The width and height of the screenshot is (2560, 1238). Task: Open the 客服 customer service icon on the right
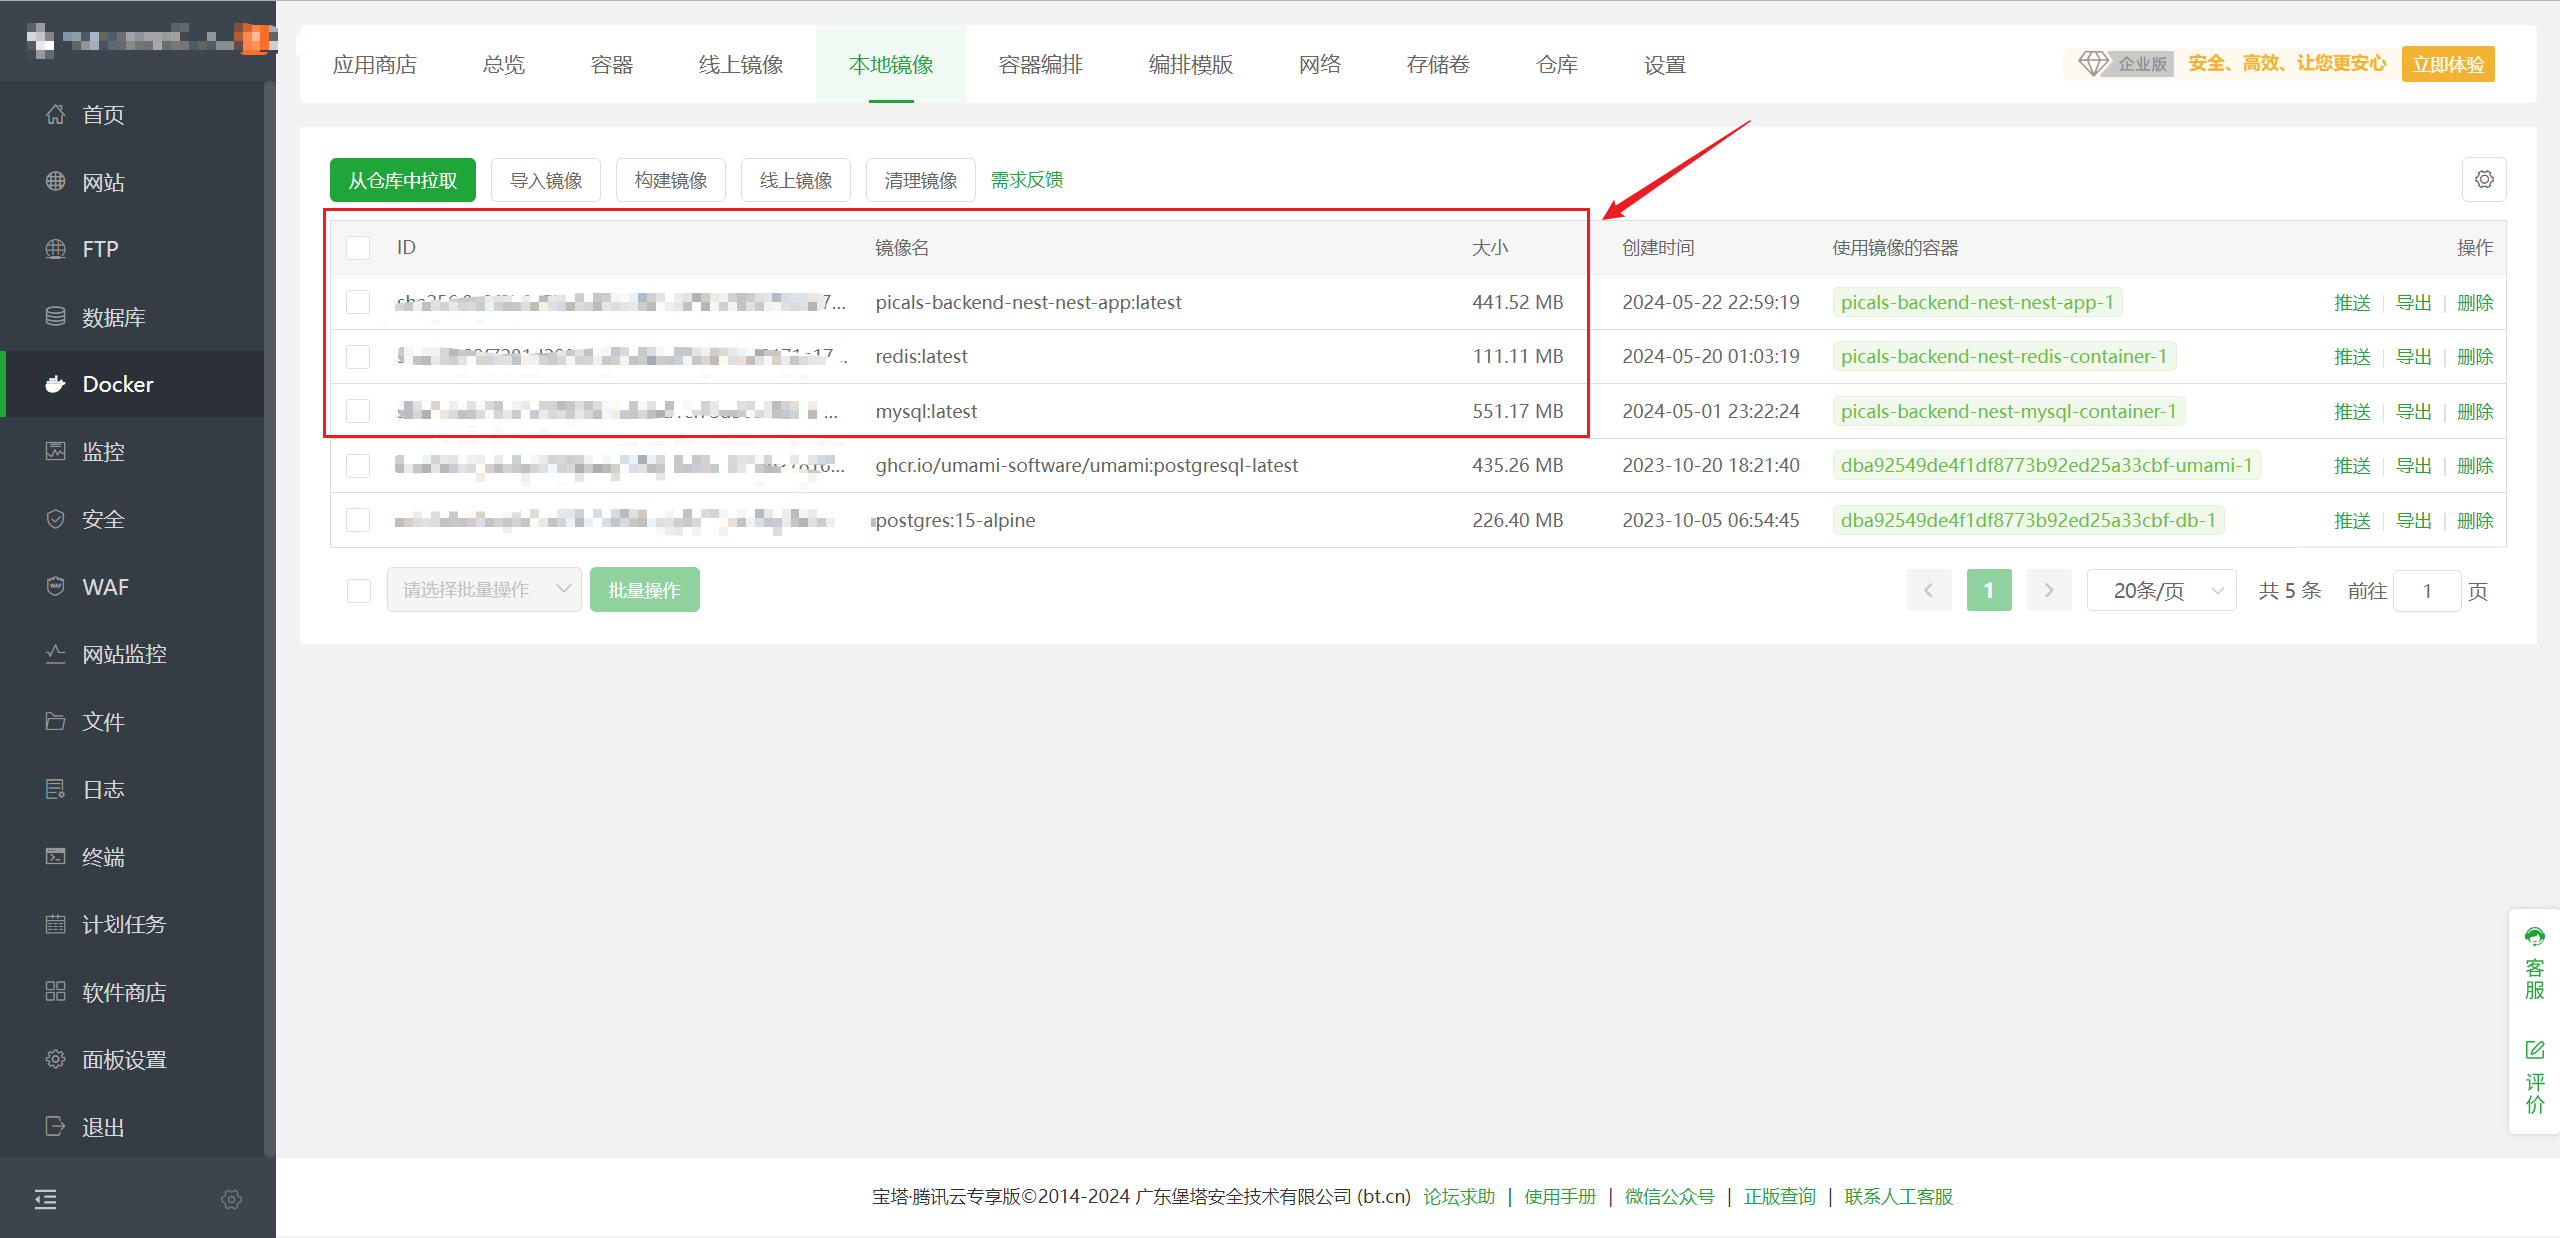(2535, 938)
